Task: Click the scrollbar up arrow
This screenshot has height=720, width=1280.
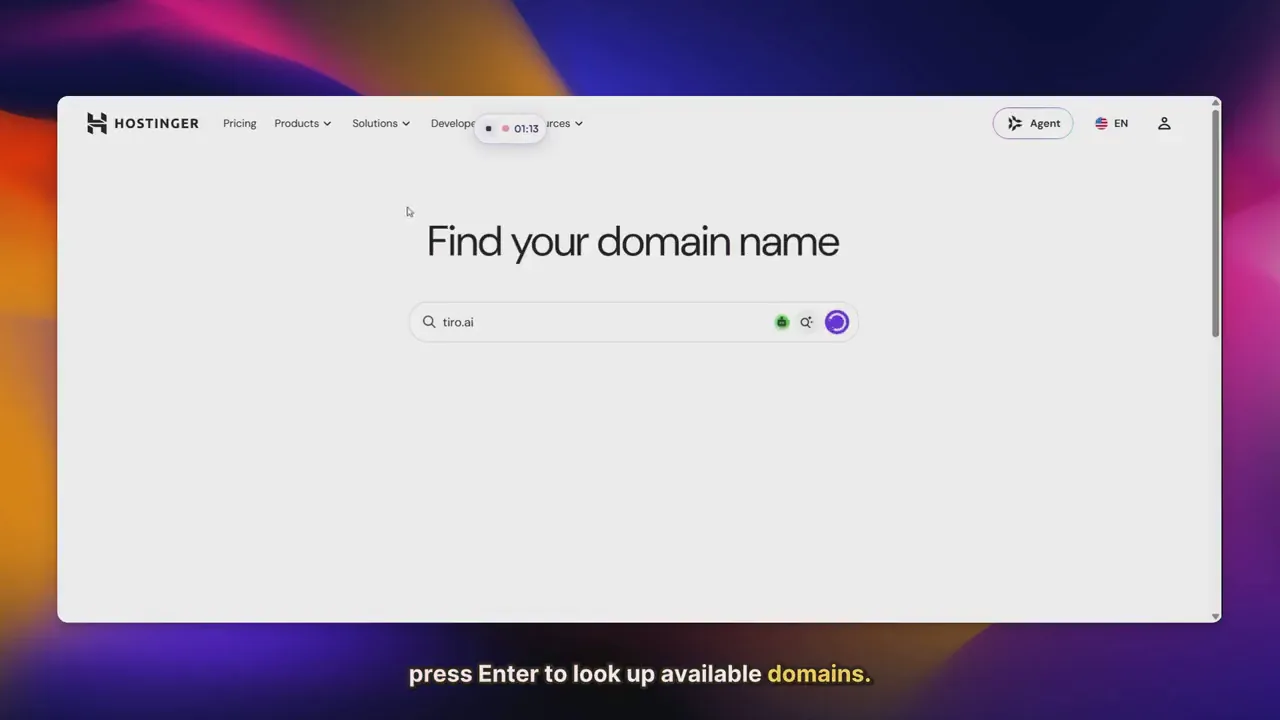Action: tap(1215, 102)
